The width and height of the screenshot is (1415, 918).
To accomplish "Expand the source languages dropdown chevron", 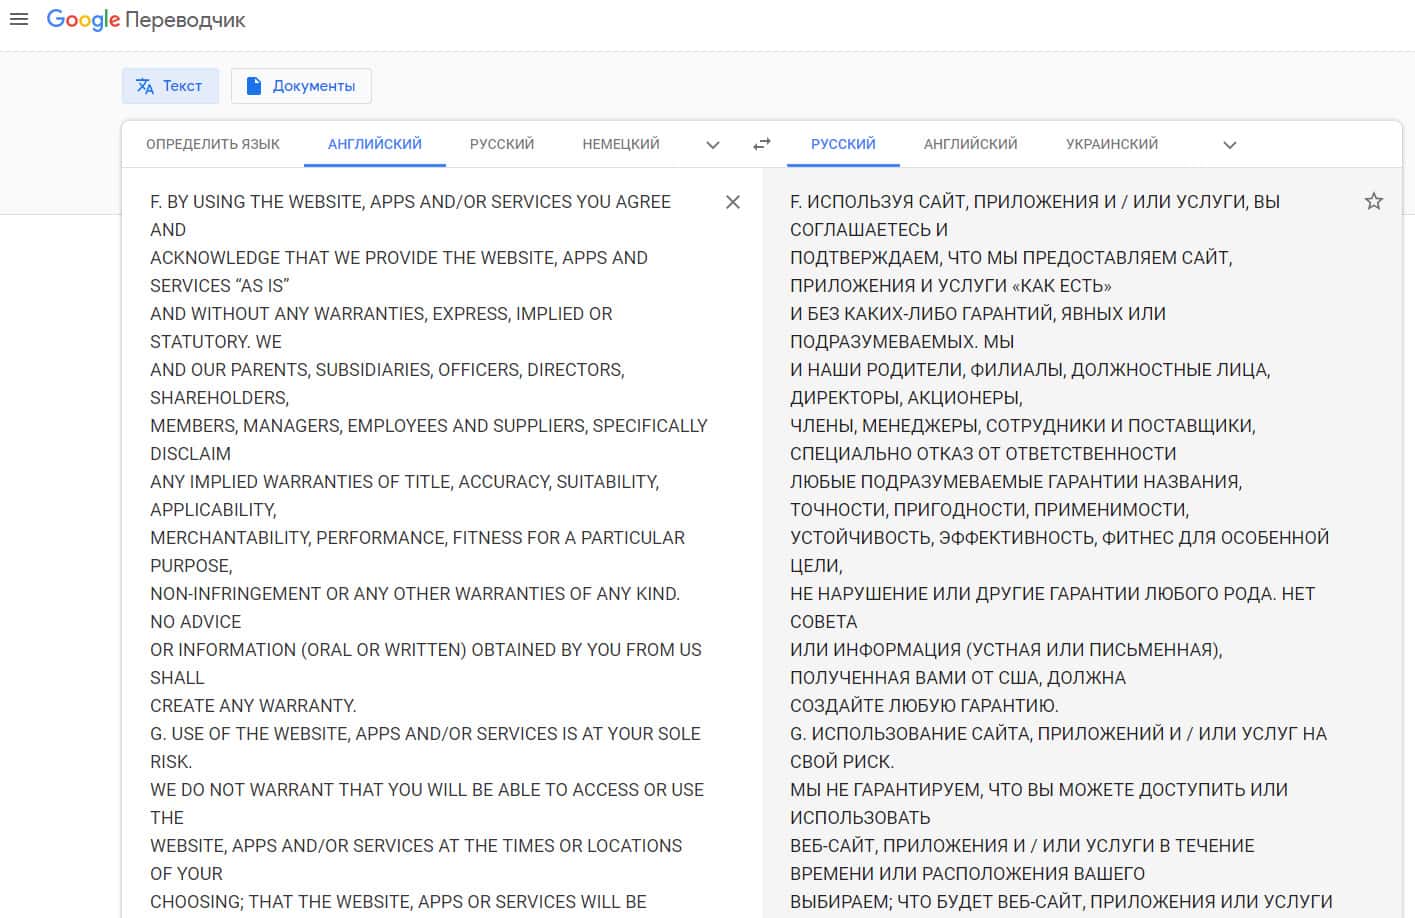I will (x=713, y=145).
